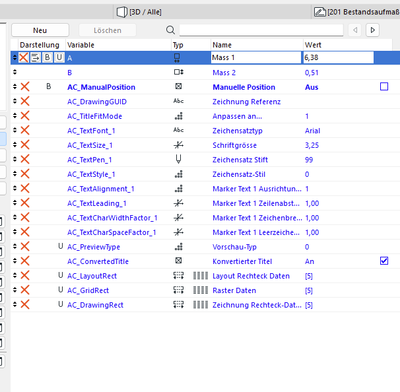Screen dimensions: 400x392
Task: Click Abc type icon of AC_DrawingGUID
Action: [178, 101]
